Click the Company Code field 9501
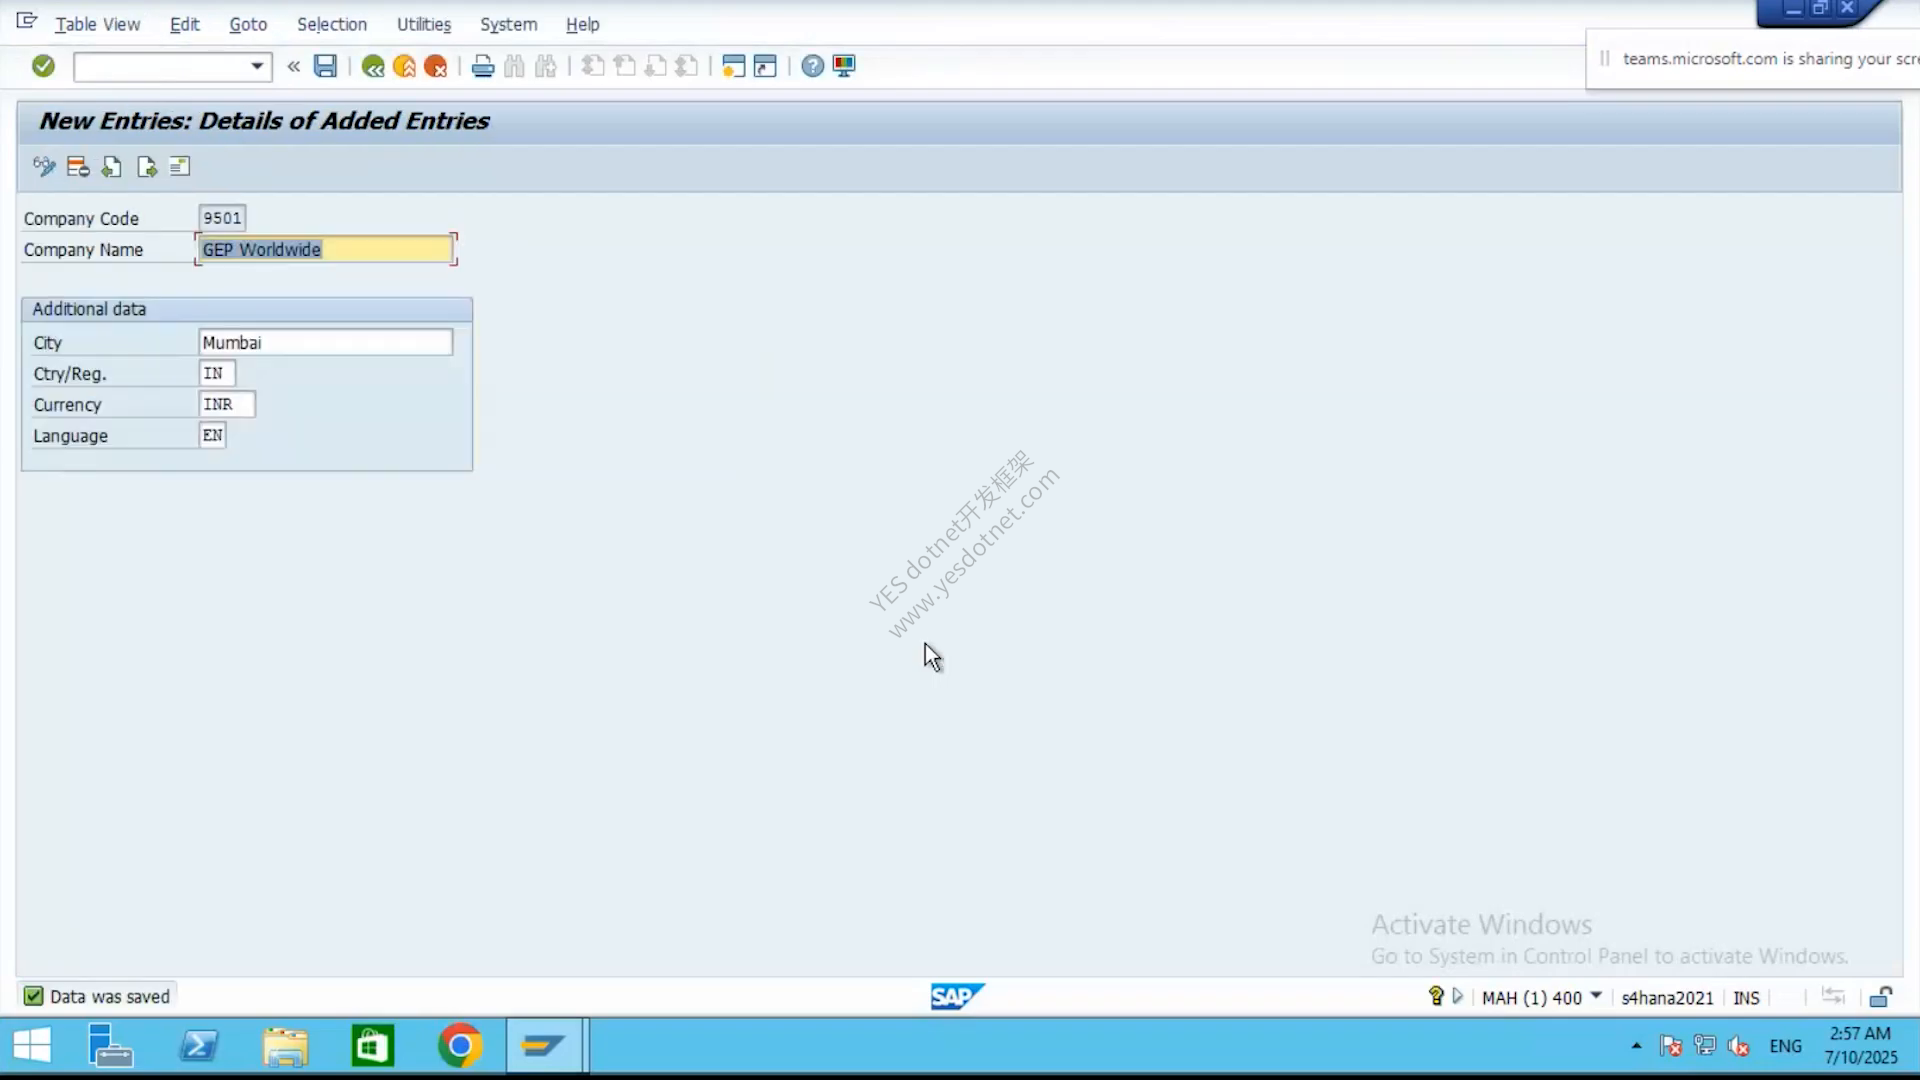 click(x=222, y=218)
